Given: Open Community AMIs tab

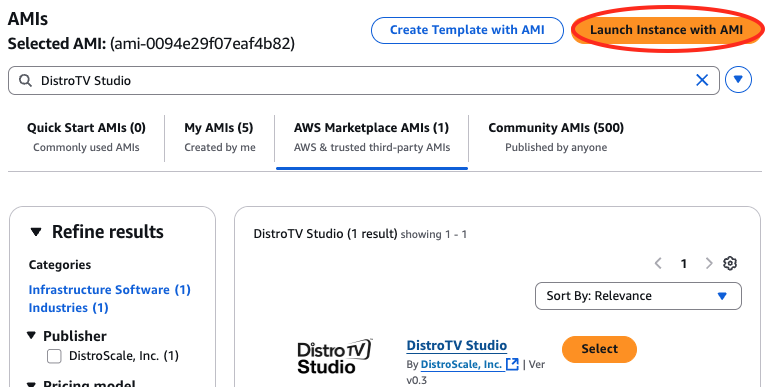Looking at the screenshot, I should tap(556, 137).
